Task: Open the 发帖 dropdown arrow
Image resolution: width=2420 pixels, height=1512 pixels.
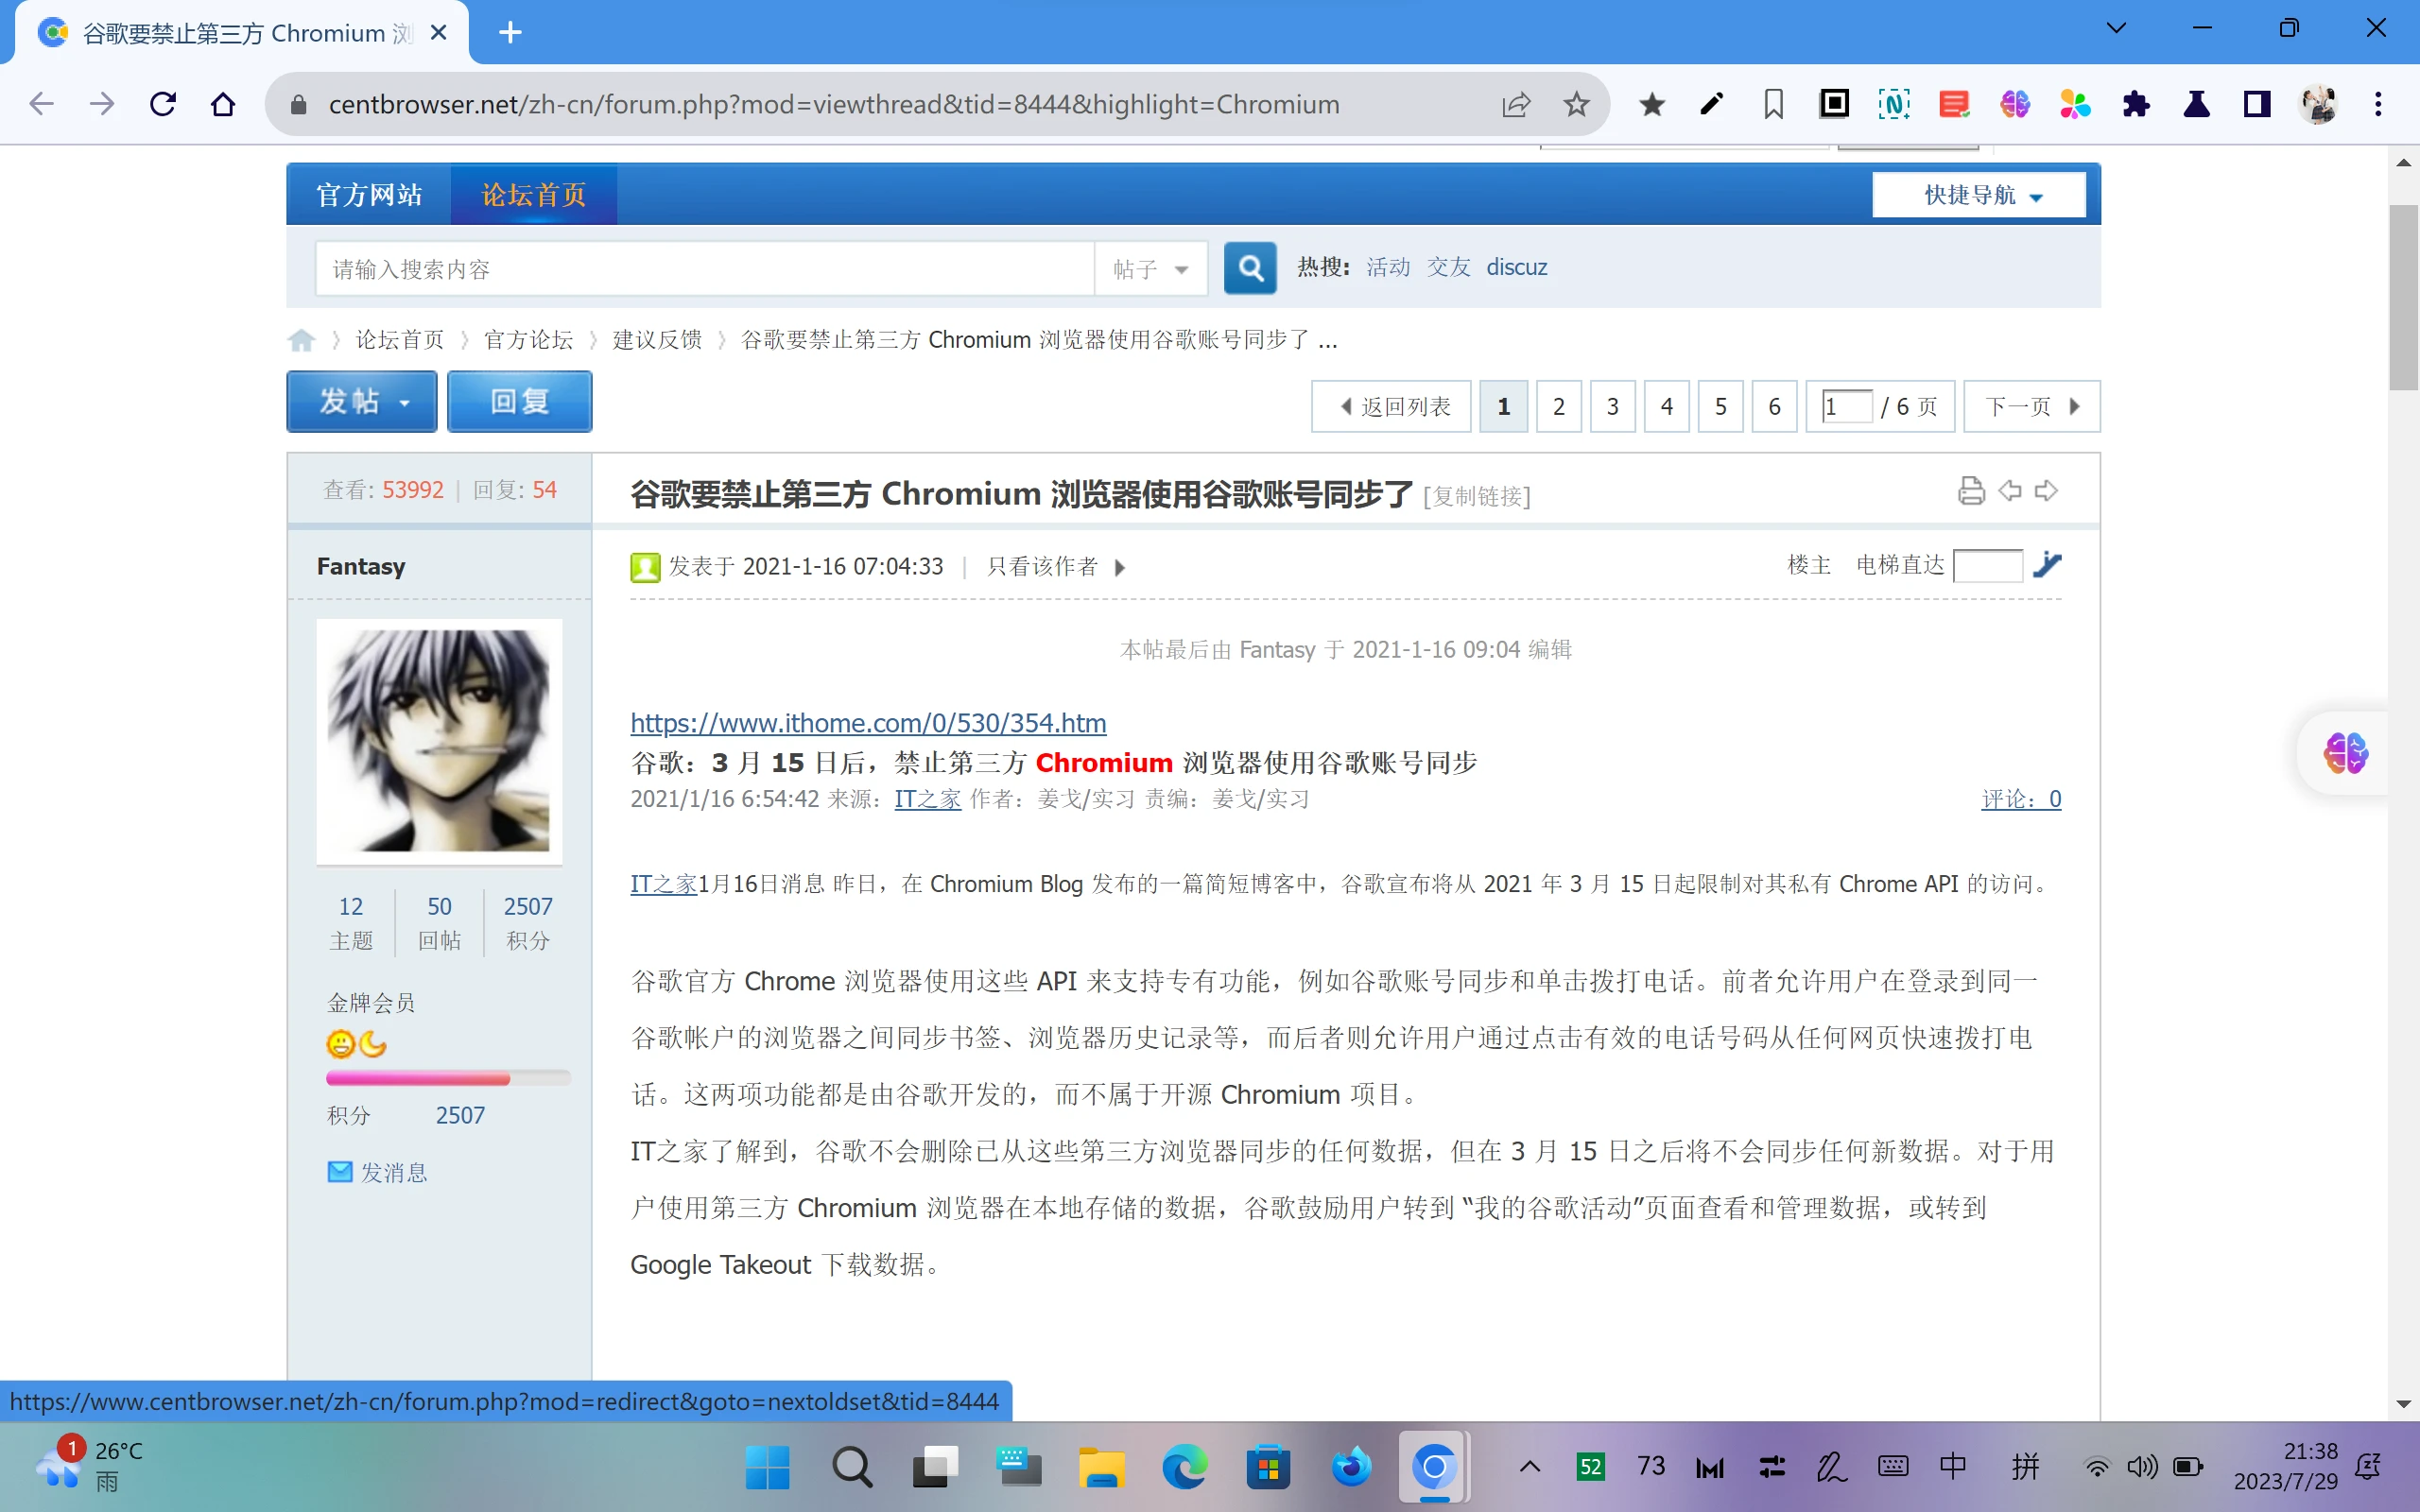Action: 404,401
